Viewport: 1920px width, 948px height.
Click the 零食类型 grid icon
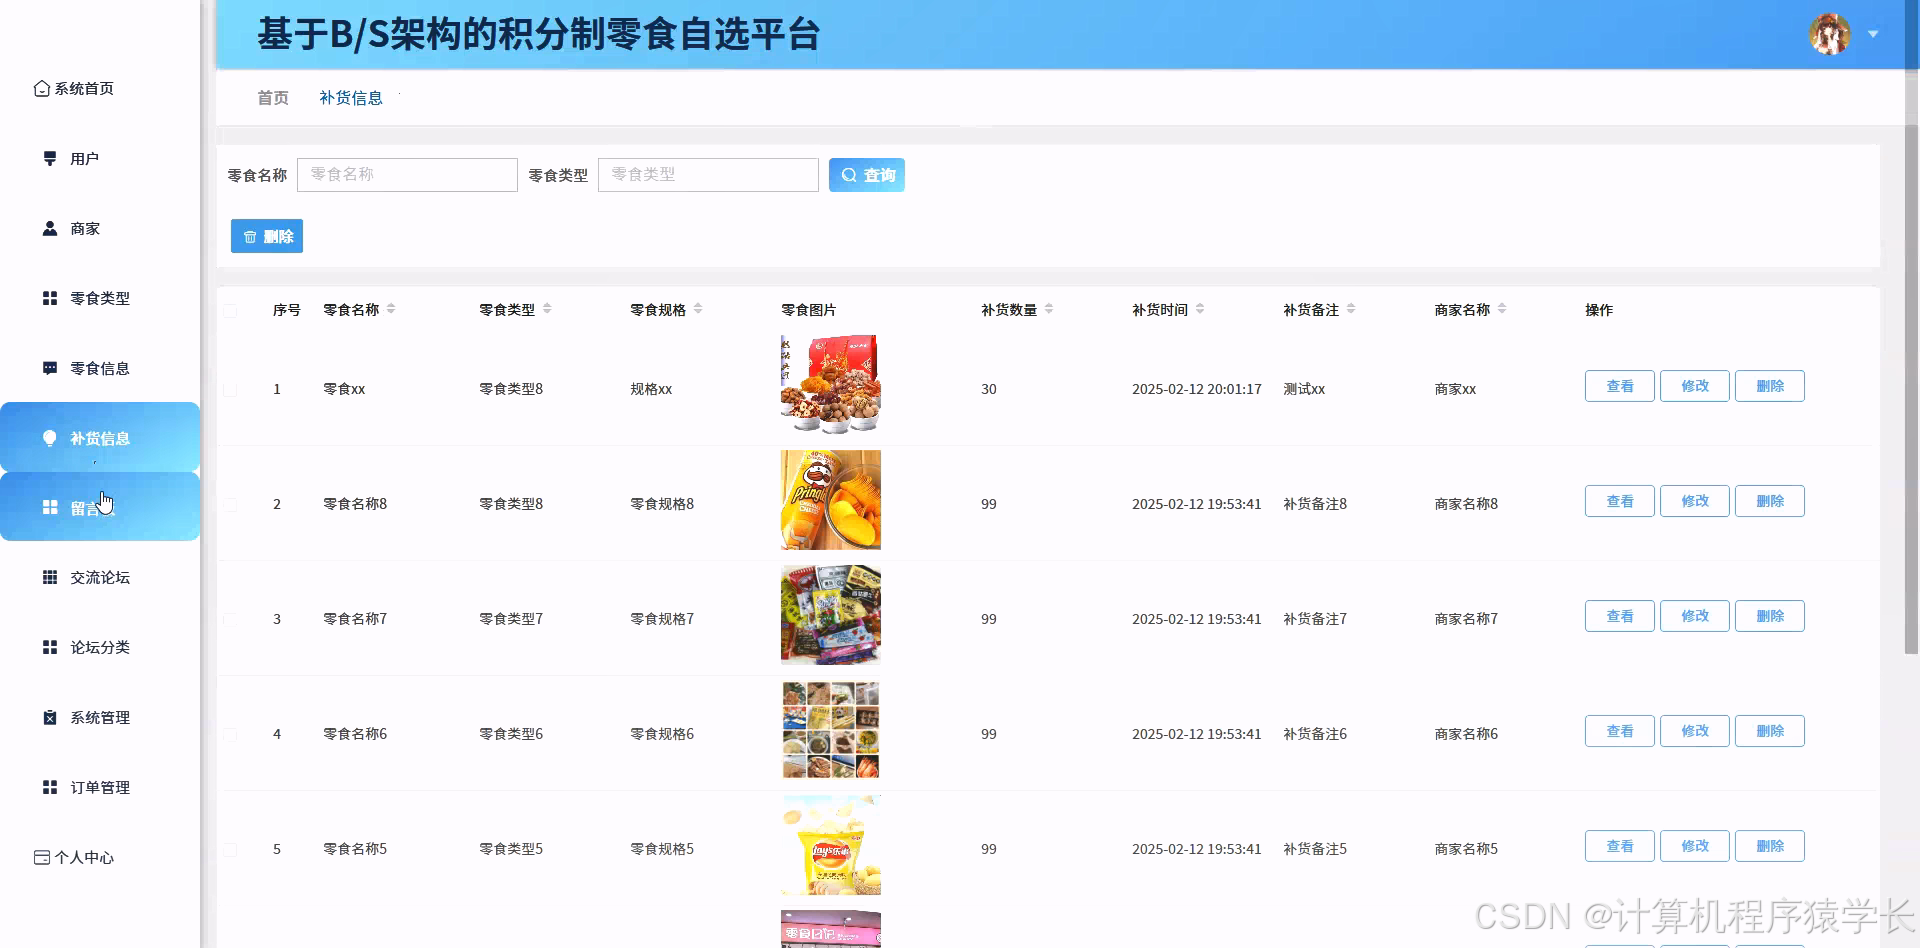50,298
